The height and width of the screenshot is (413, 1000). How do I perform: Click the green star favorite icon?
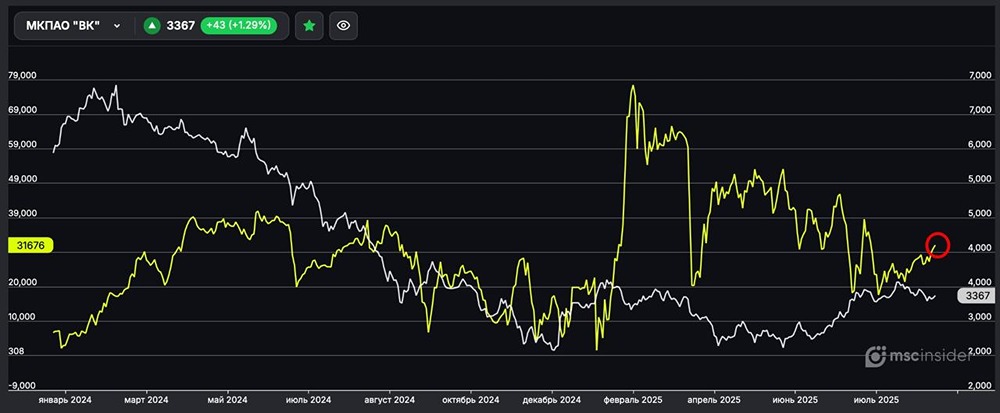coord(310,26)
